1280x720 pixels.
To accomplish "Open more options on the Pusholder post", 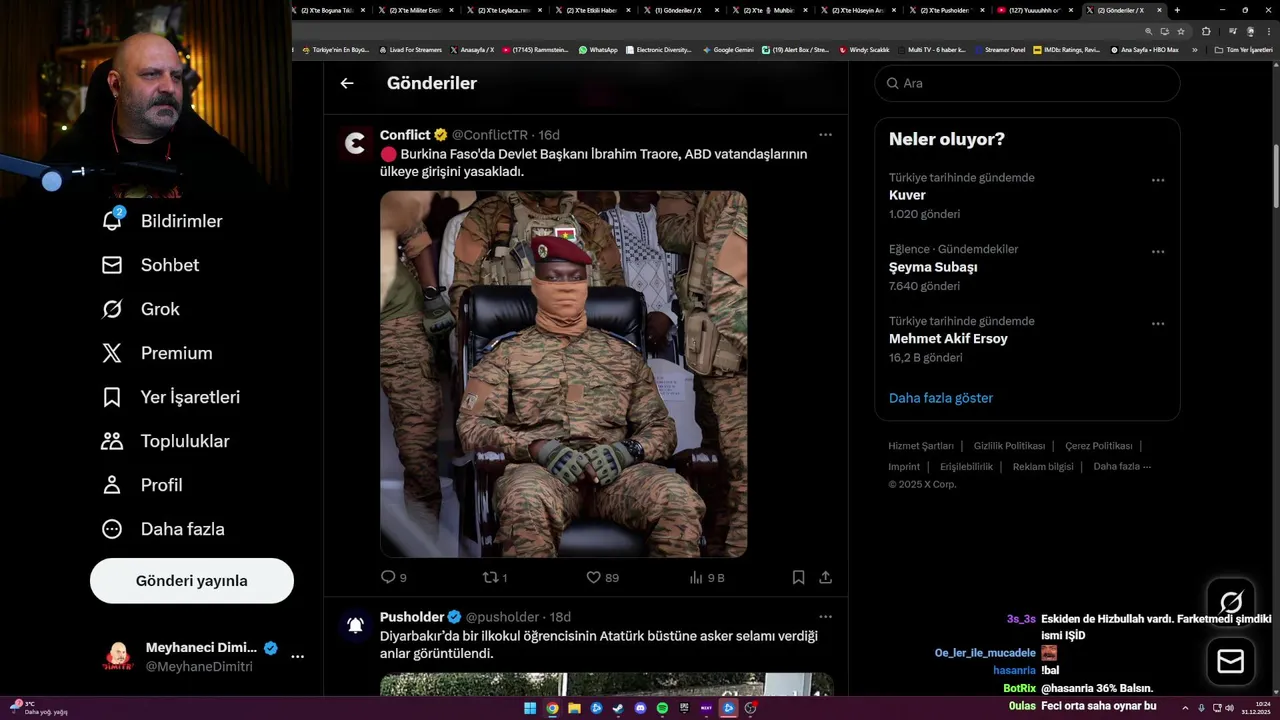I will coord(825,616).
